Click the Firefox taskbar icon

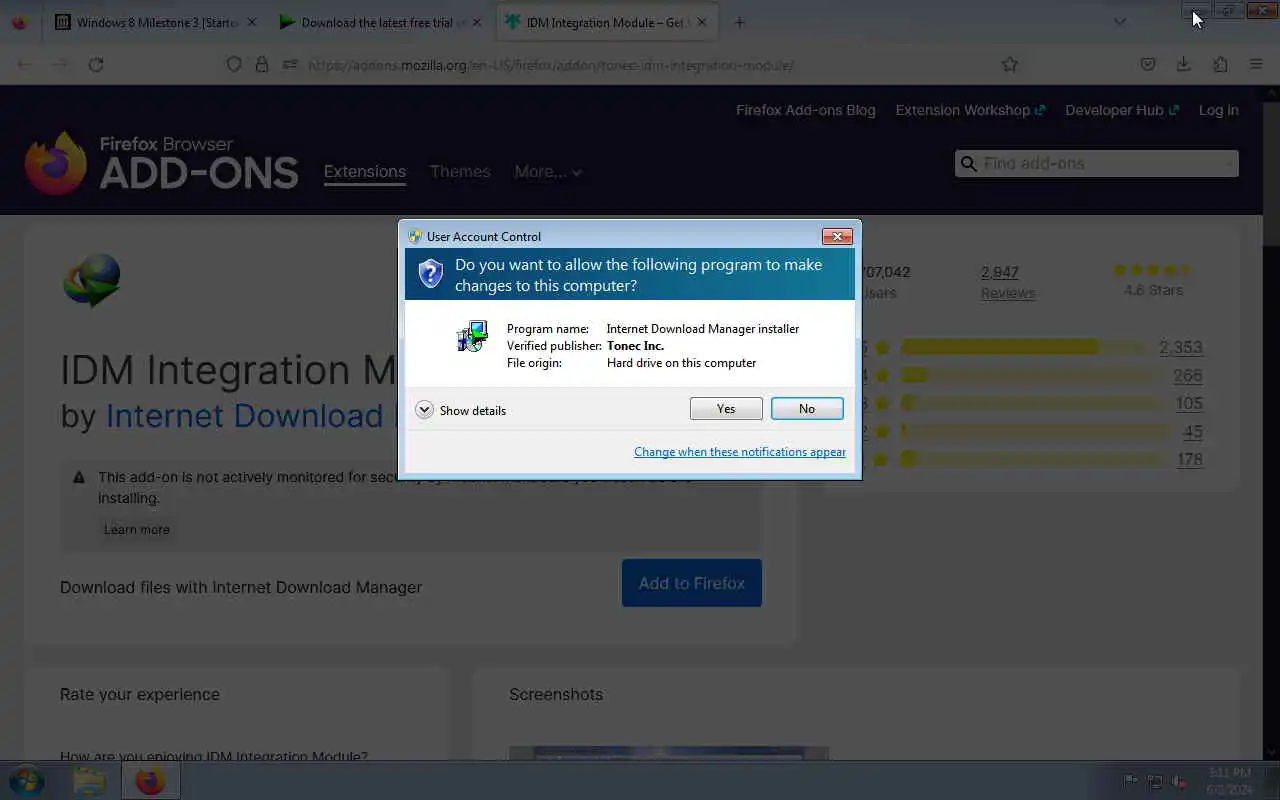click(150, 781)
